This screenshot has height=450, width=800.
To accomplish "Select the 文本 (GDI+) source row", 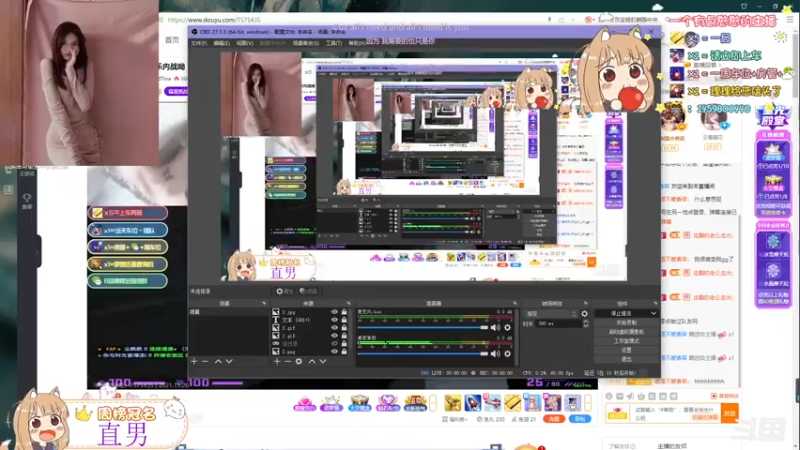I will [x=310, y=320].
